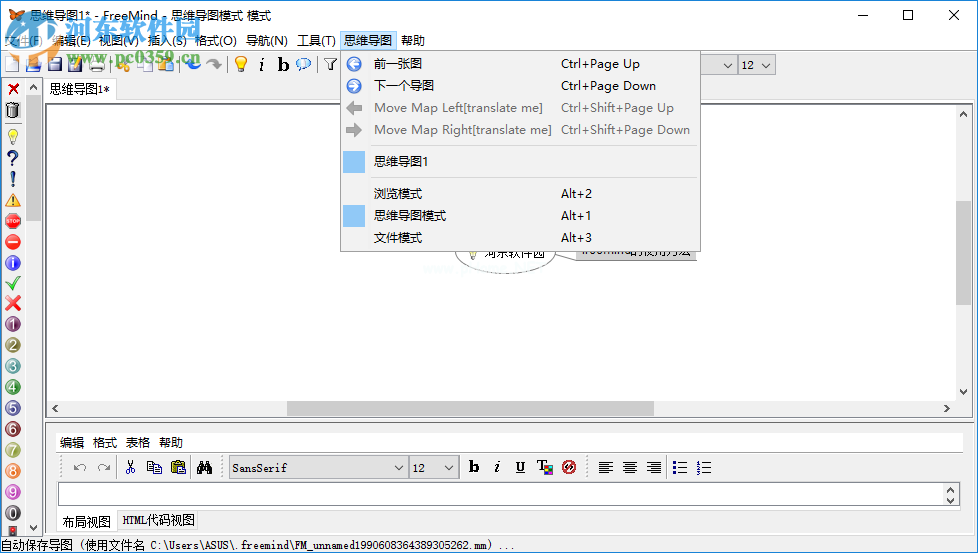Click the red X remove-icon button in sidebar

[x=13, y=89]
